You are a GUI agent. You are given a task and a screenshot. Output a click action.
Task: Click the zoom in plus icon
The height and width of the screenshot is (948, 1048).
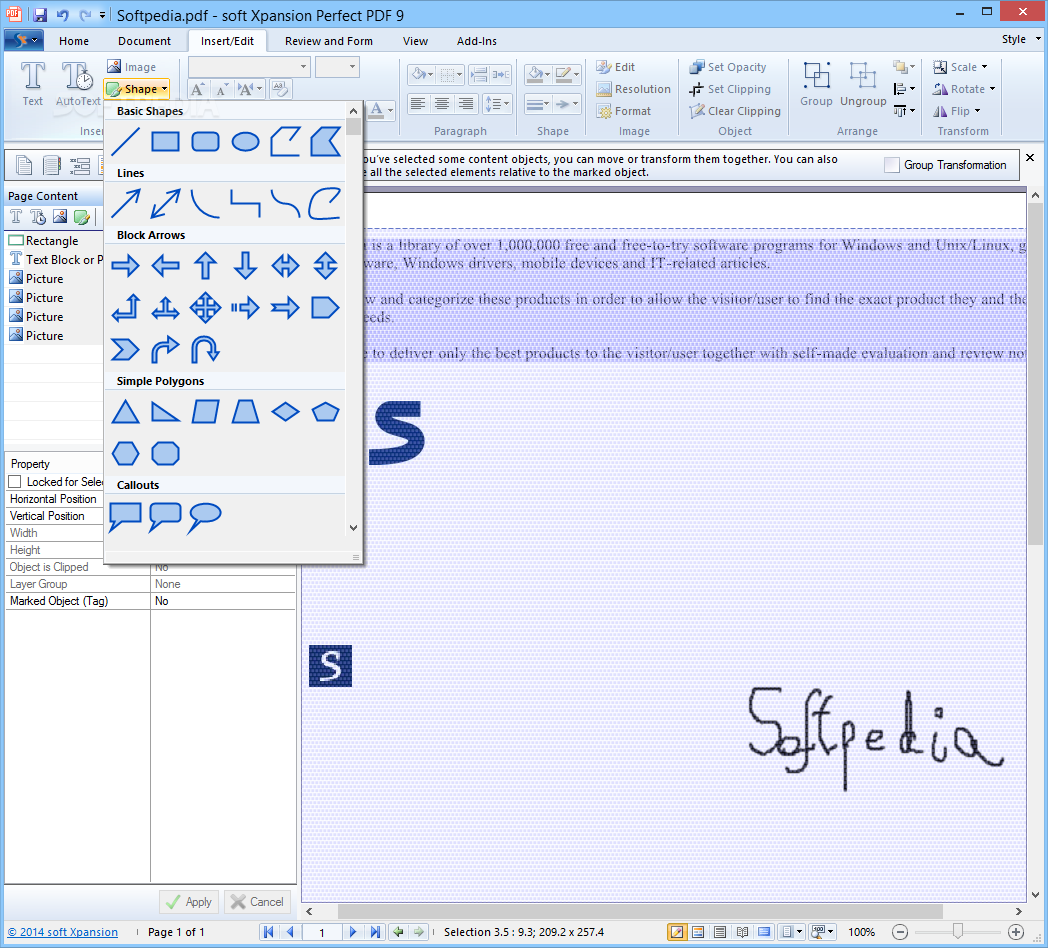1016,932
